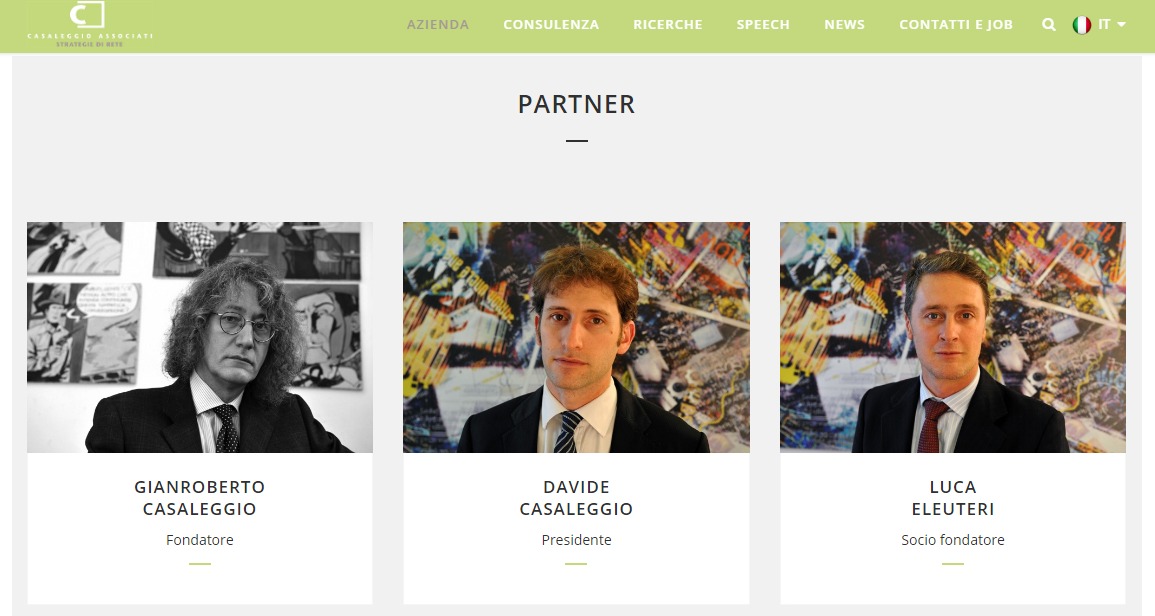Open the right-hand partner photo
This screenshot has width=1155, height=616.
click(952, 337)
